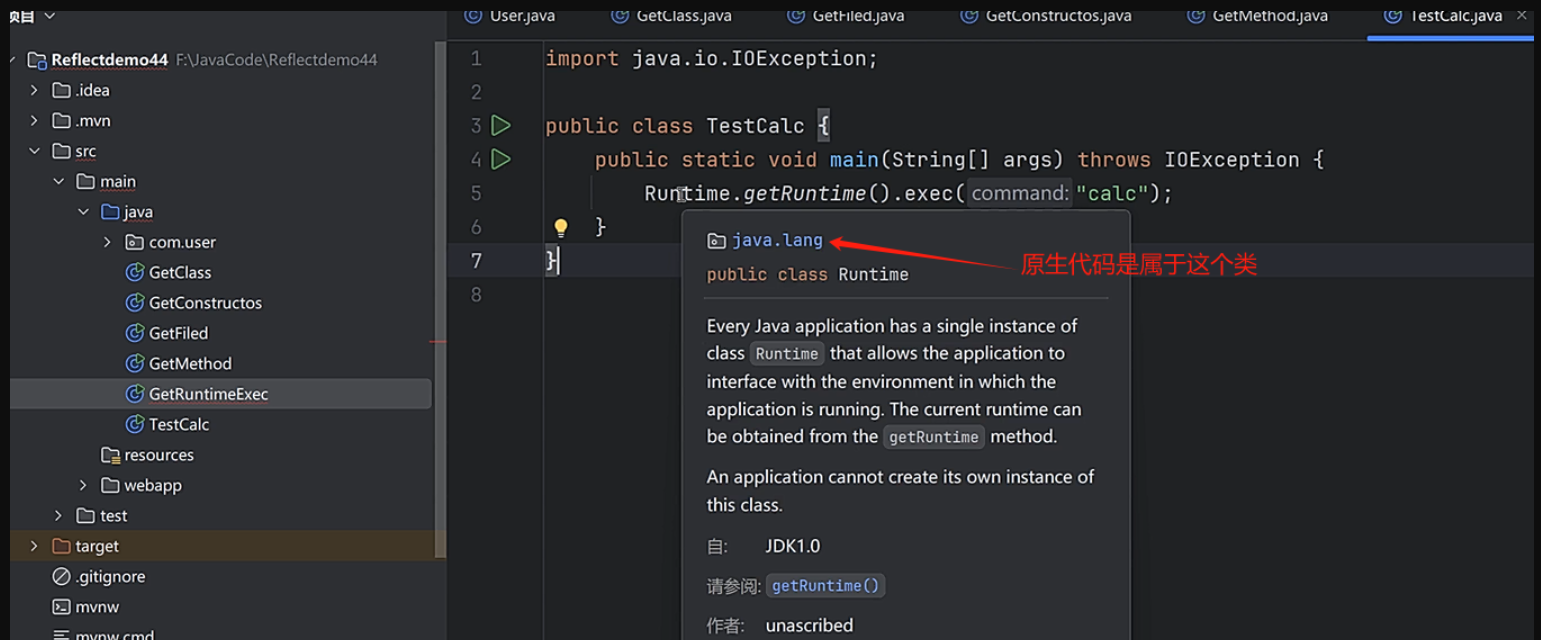This screenshot has width=1541, height=640.
Task: Click the .gitignore file icon
Action: [61, 576]
